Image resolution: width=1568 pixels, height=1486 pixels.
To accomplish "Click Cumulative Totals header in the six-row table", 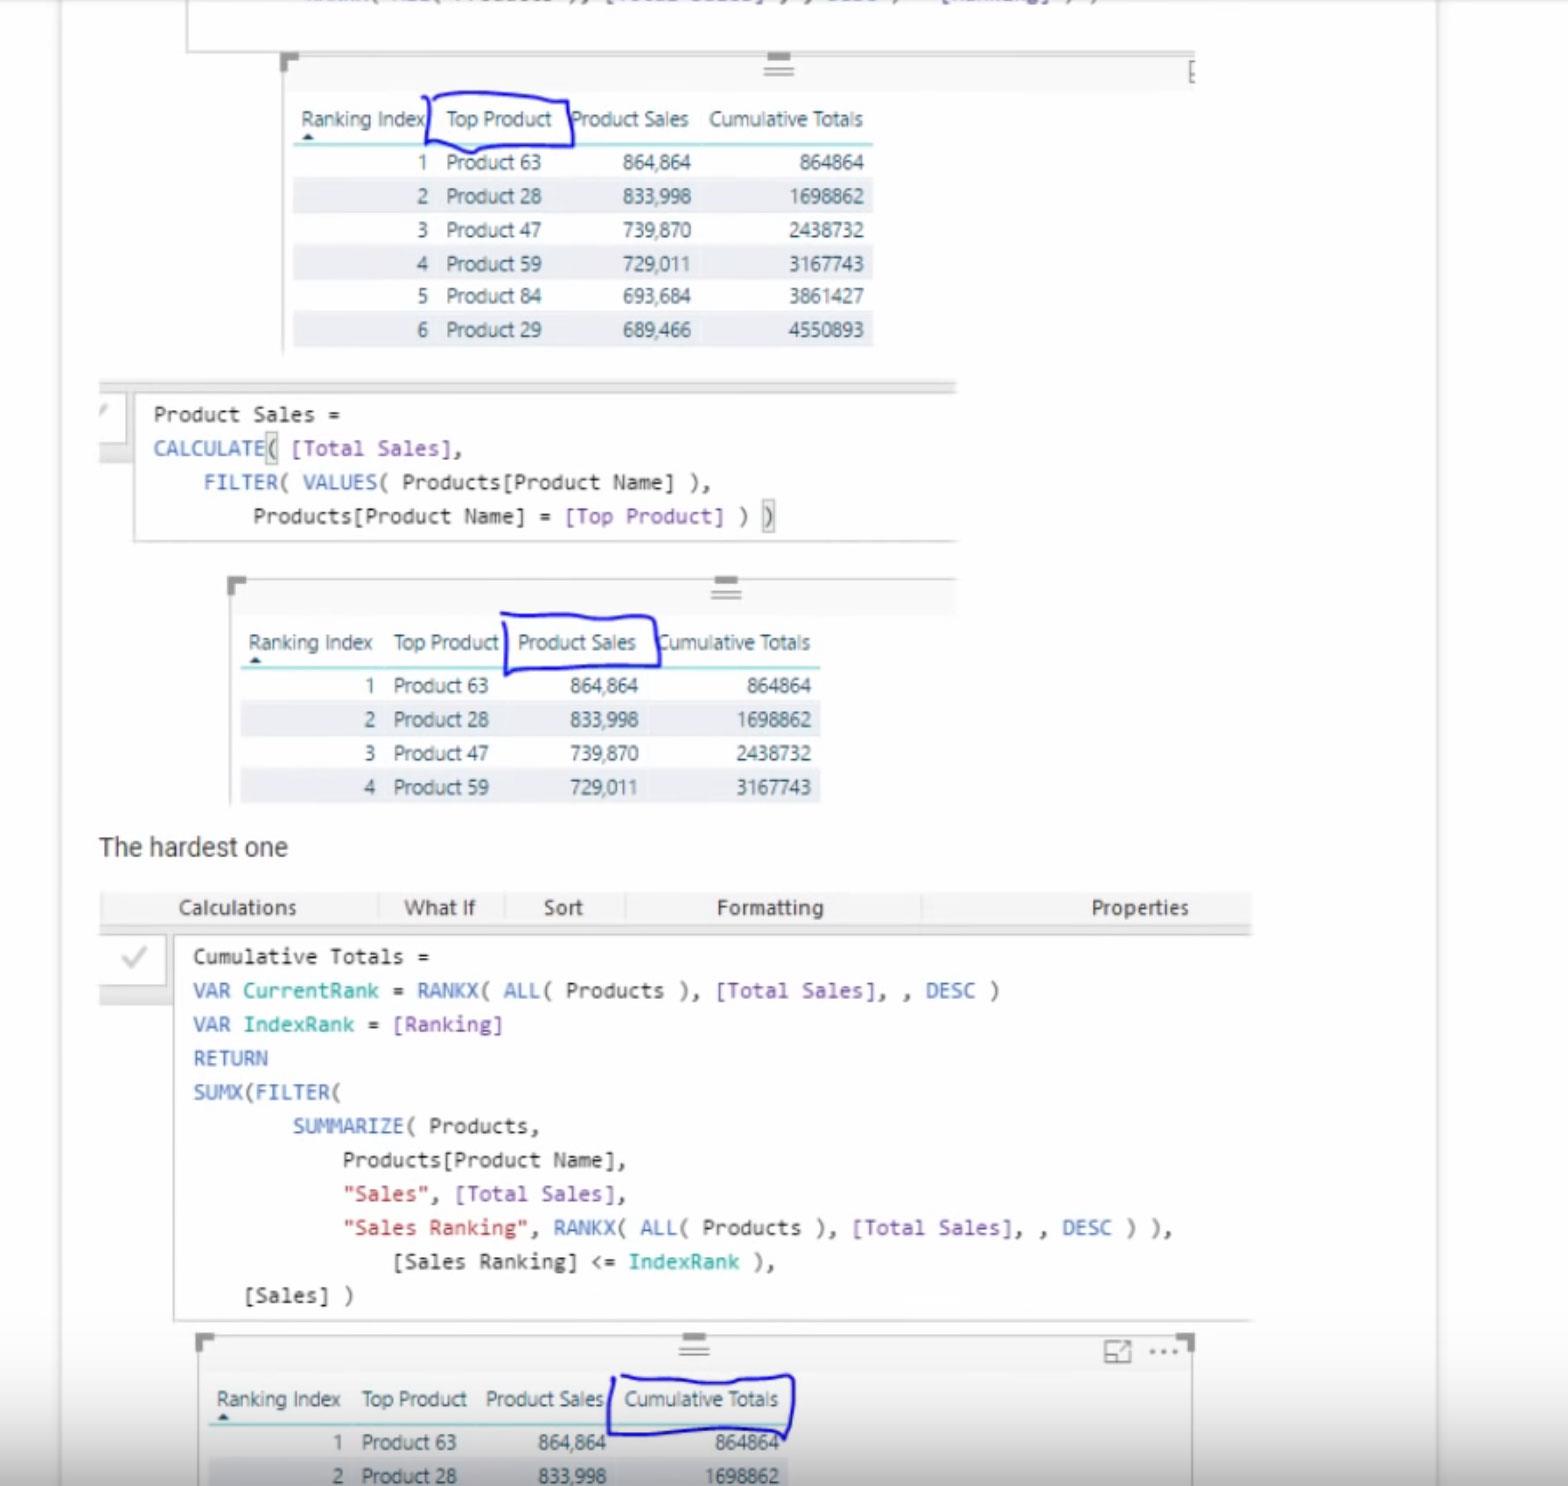I will click(x=786, y=119).
